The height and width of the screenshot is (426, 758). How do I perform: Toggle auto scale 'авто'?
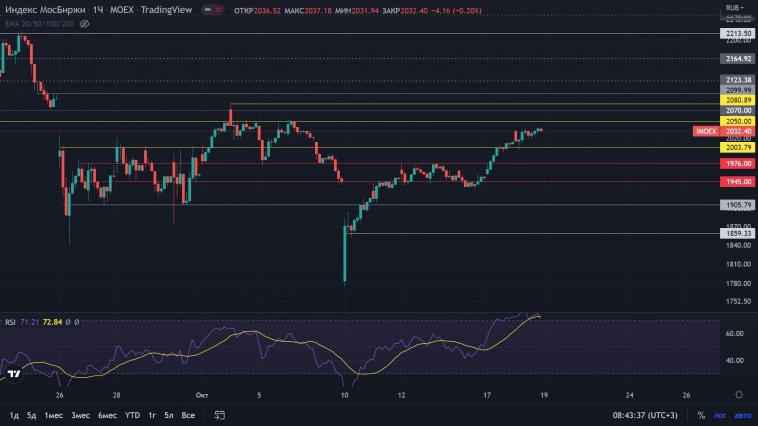coord(741,415)
